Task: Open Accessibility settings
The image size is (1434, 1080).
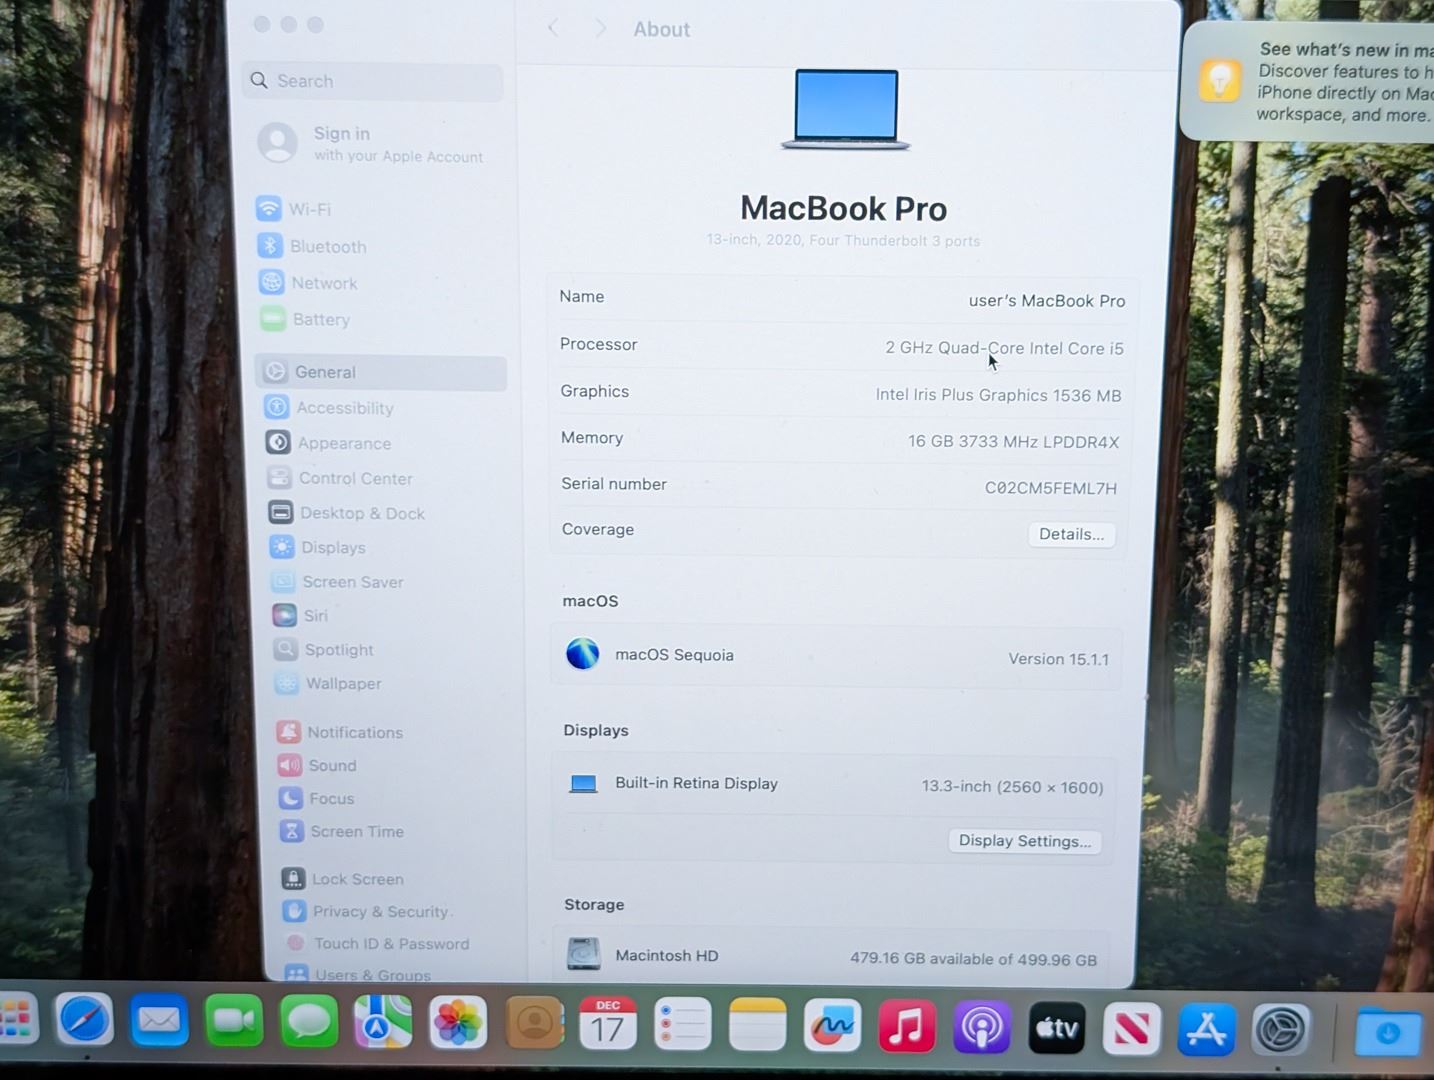Action: click(x=344, y=408)
